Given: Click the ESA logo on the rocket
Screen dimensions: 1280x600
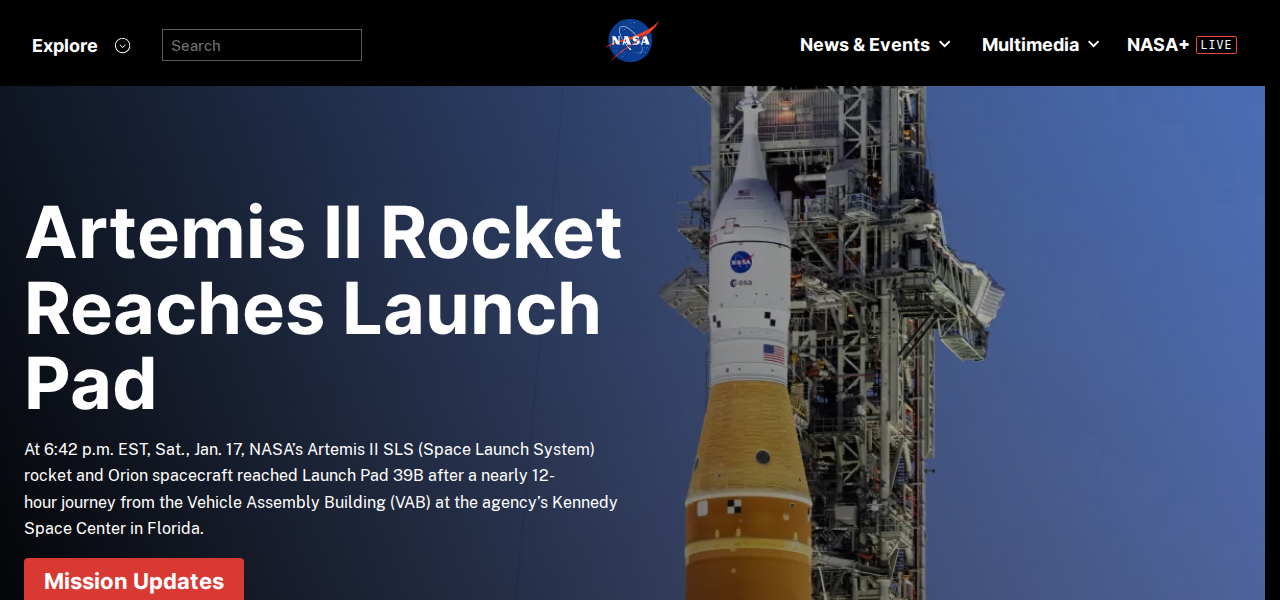Looking at the screenshot, I should (741, 284).
